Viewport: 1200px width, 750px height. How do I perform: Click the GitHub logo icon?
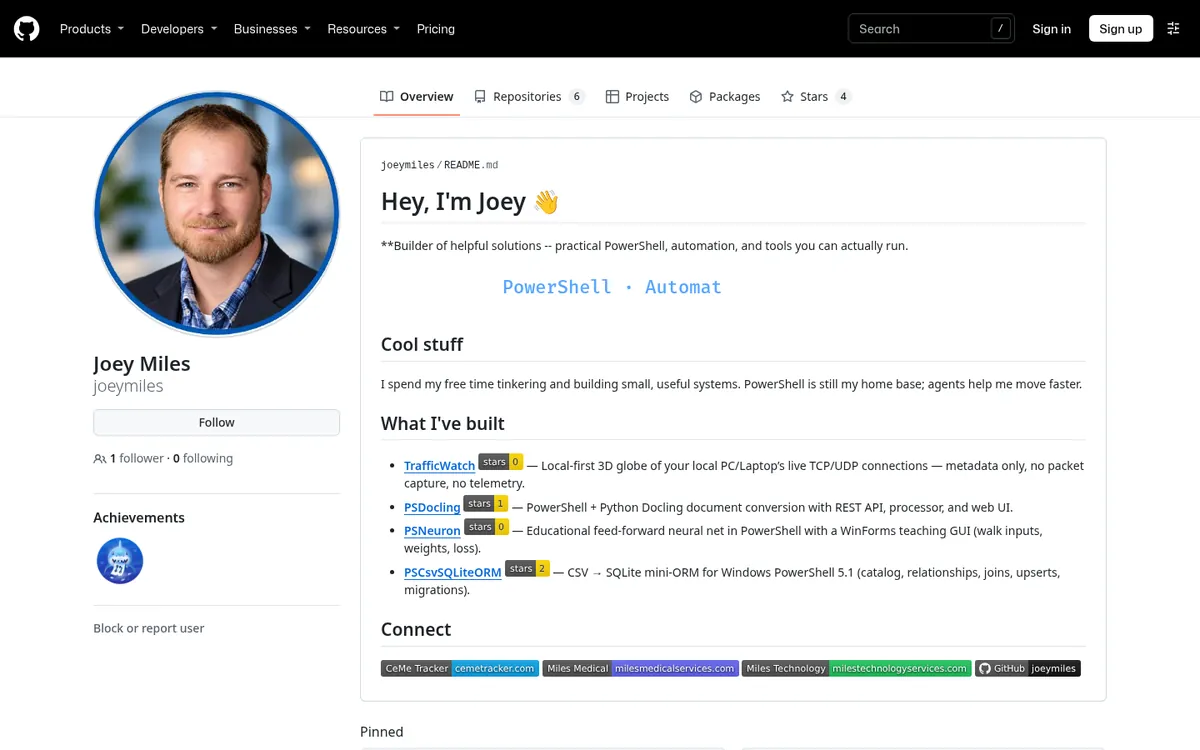coord(27,29)
